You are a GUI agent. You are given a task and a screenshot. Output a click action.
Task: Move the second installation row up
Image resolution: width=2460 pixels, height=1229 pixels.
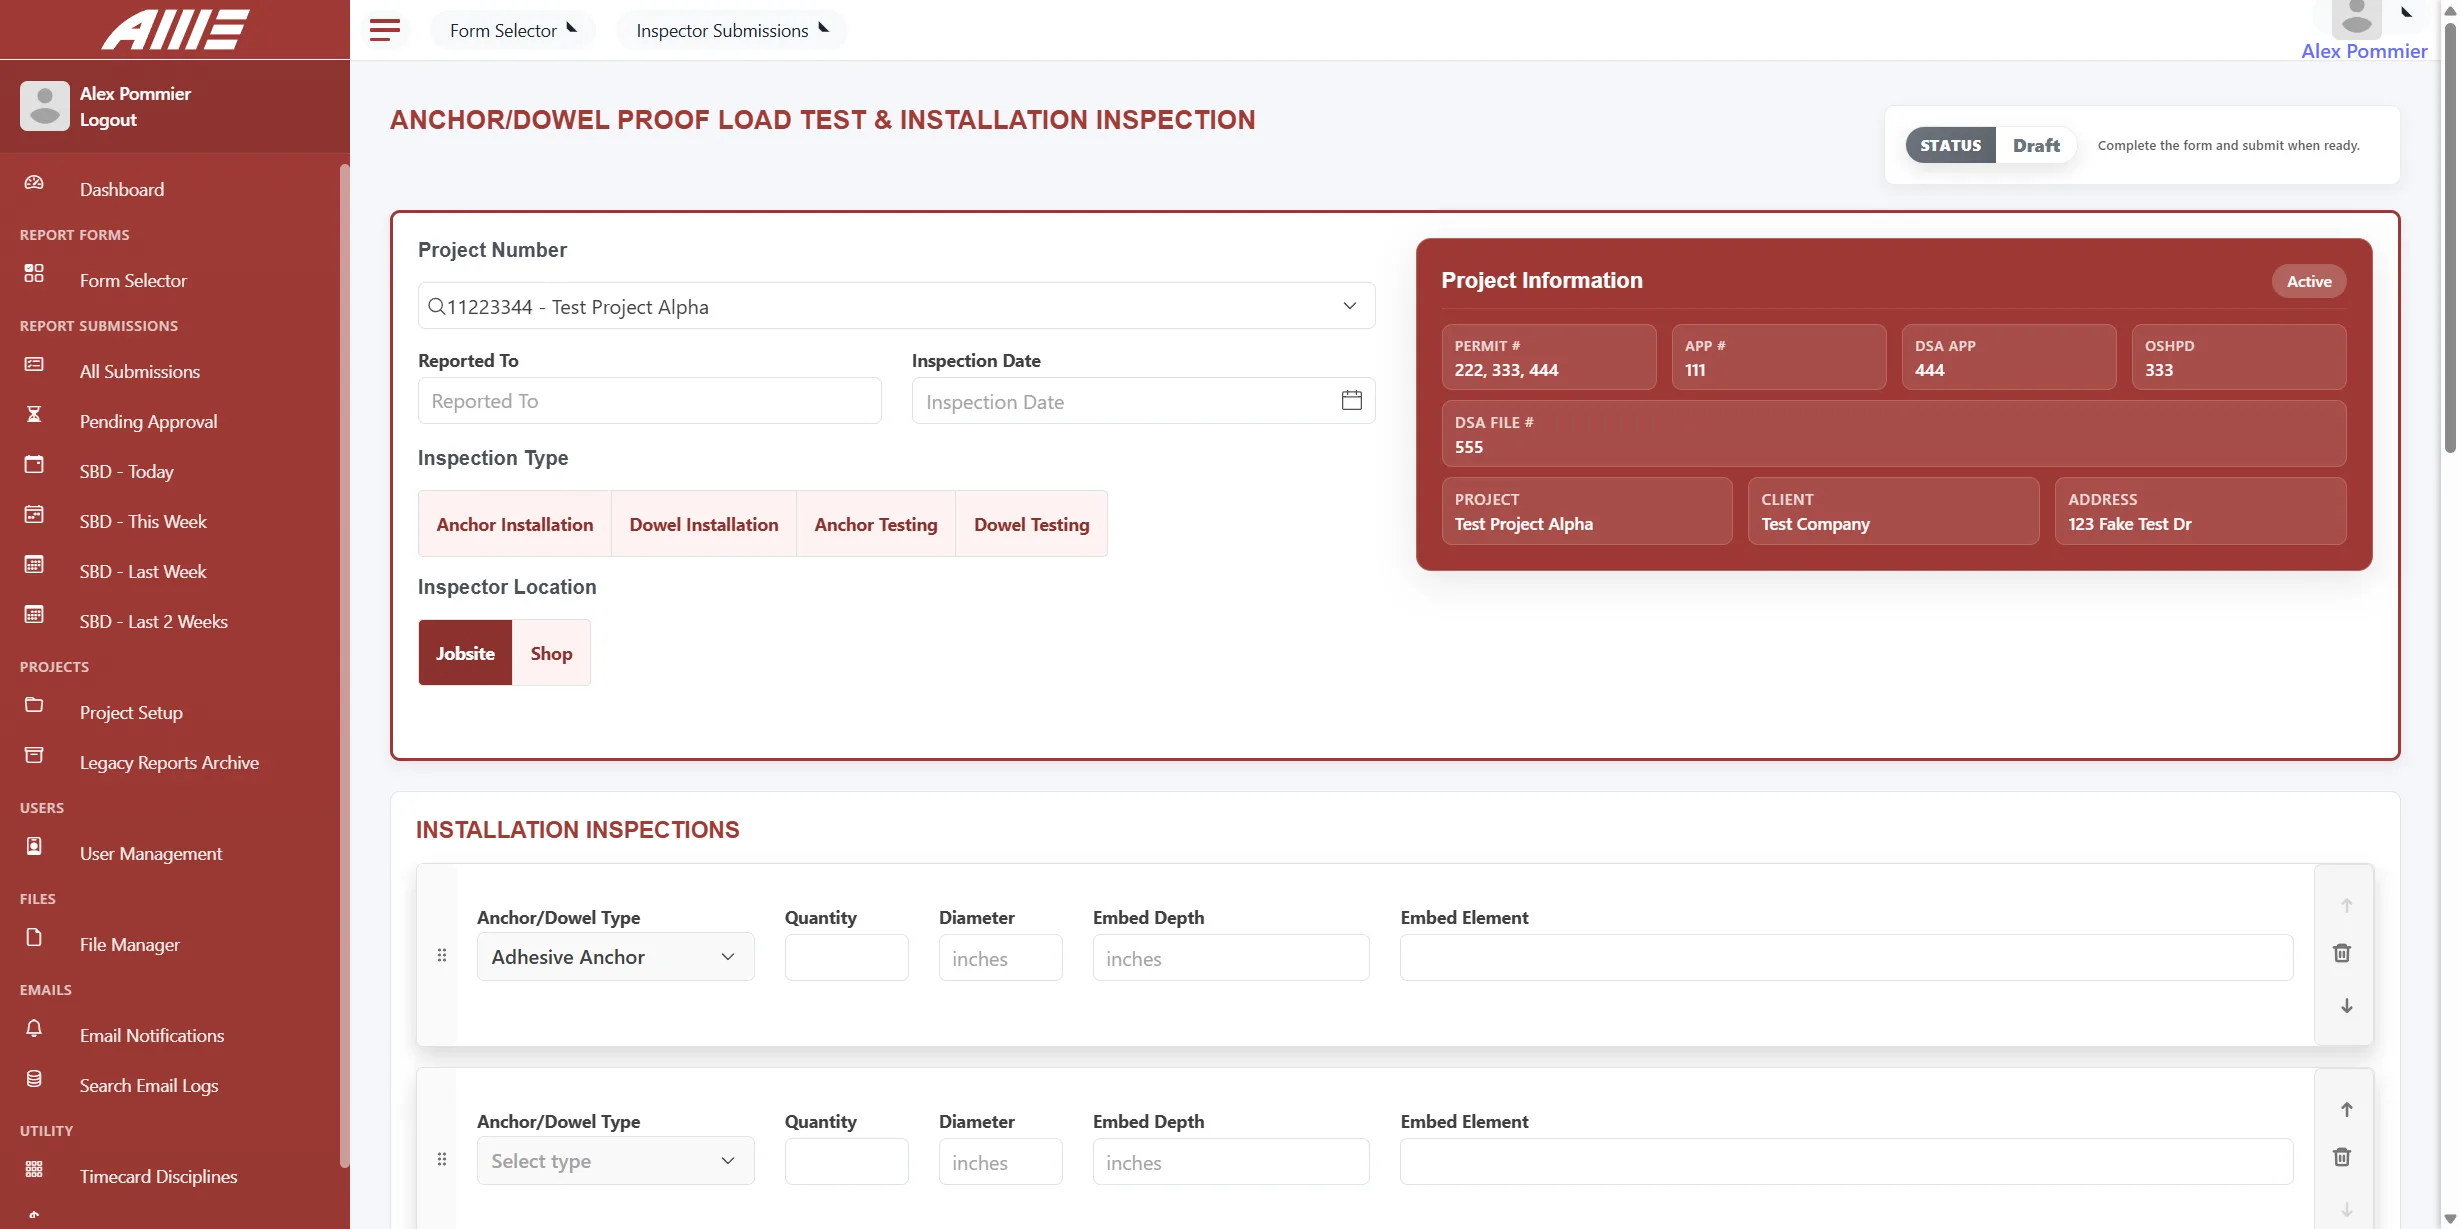(x=2346, y=1109)
